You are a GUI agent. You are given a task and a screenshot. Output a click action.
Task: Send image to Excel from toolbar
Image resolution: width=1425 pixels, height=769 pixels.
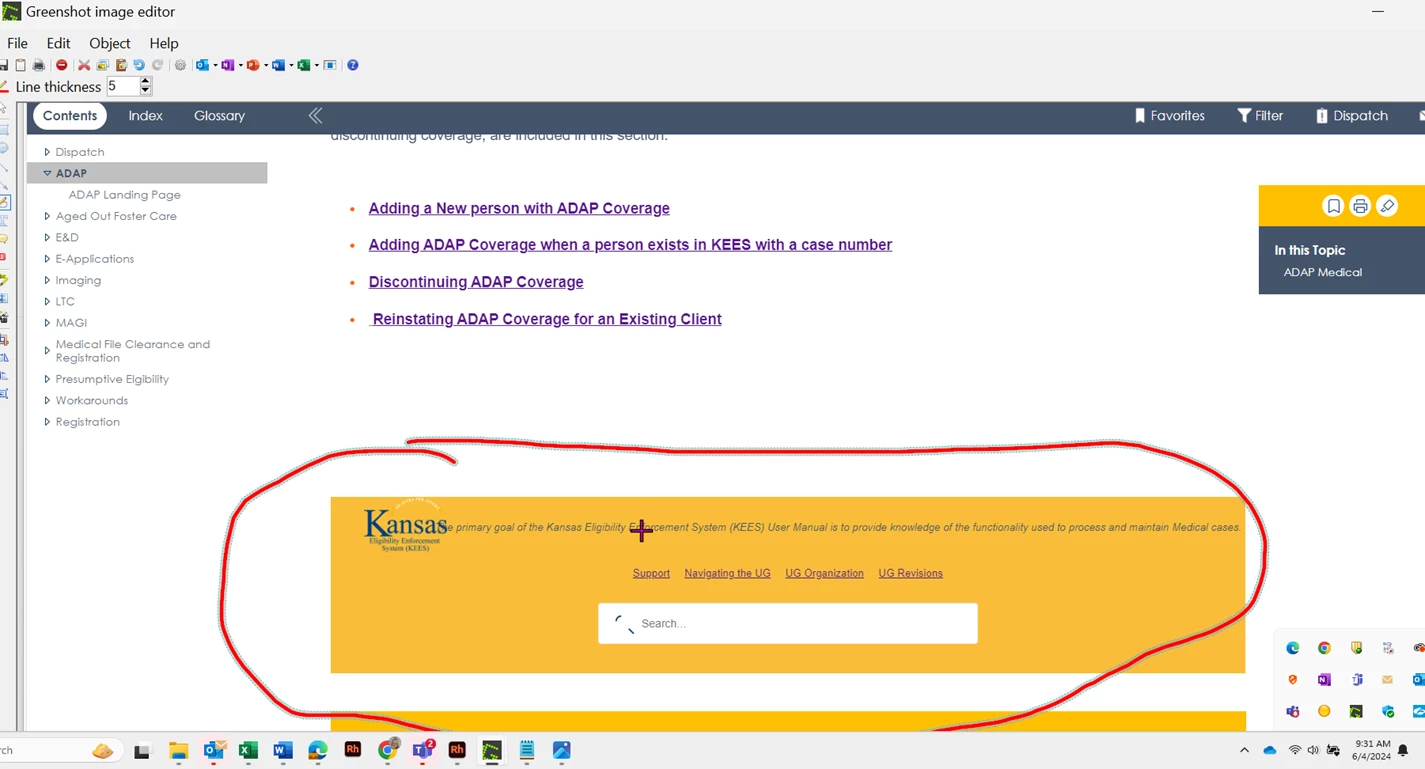[x=304, y=65]
